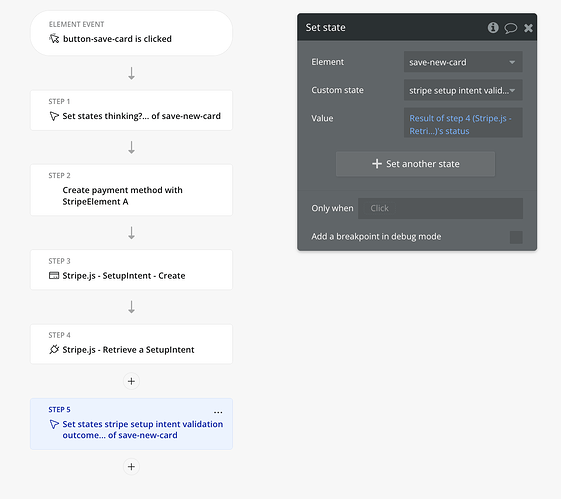Expand the Element dropdown showing save-new-card

463,62
